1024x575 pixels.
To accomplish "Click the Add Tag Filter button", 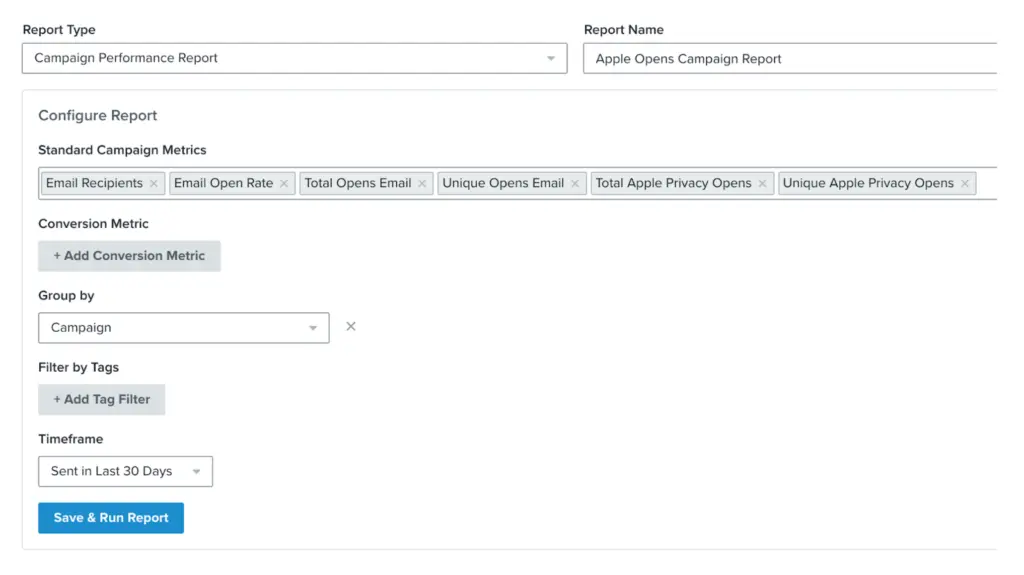I will [101, 399].
